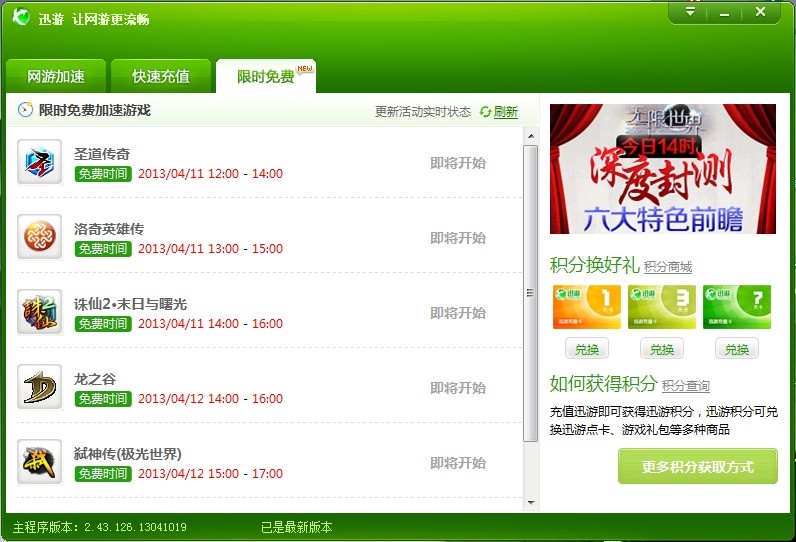796x542 pixels.
Task: Switch to the 快速充值 tab
Action: 160,76
